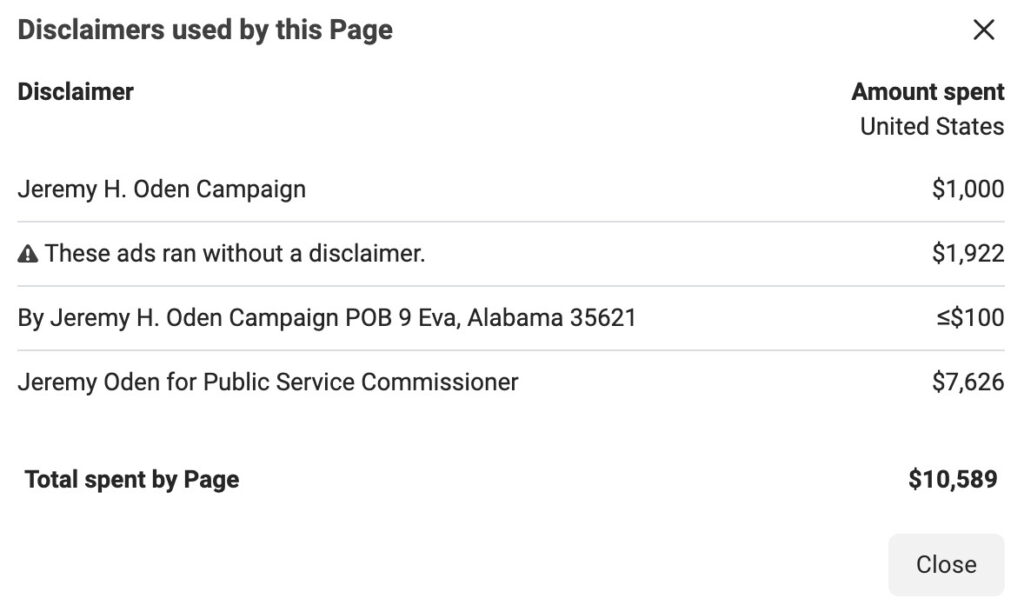The height and width of the screenshot is (605, 1024).
Task: Click the 'Total spent by Page' label
Action: click(132, 480)
